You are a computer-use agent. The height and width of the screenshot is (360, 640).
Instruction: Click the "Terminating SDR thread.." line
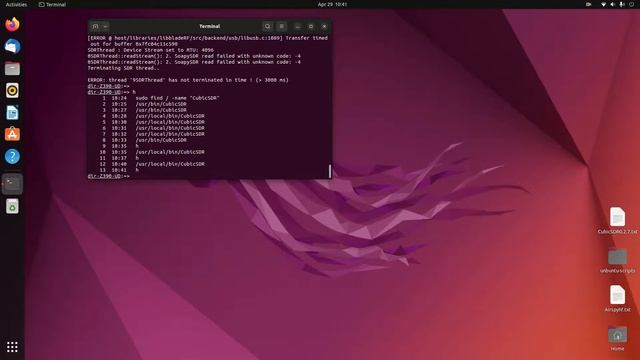pyautogui.click(x=124, y=68)
